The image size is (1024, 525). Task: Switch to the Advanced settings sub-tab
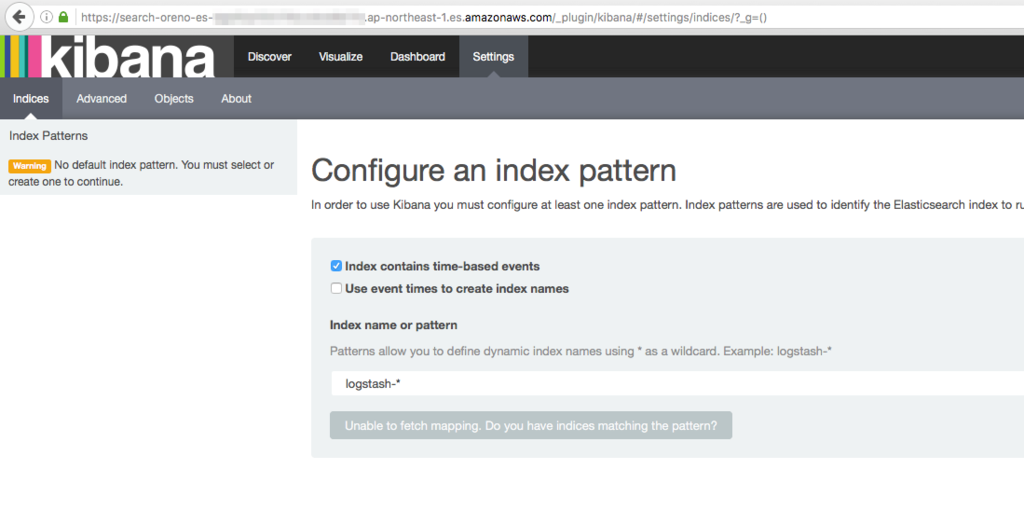point(101,99)
